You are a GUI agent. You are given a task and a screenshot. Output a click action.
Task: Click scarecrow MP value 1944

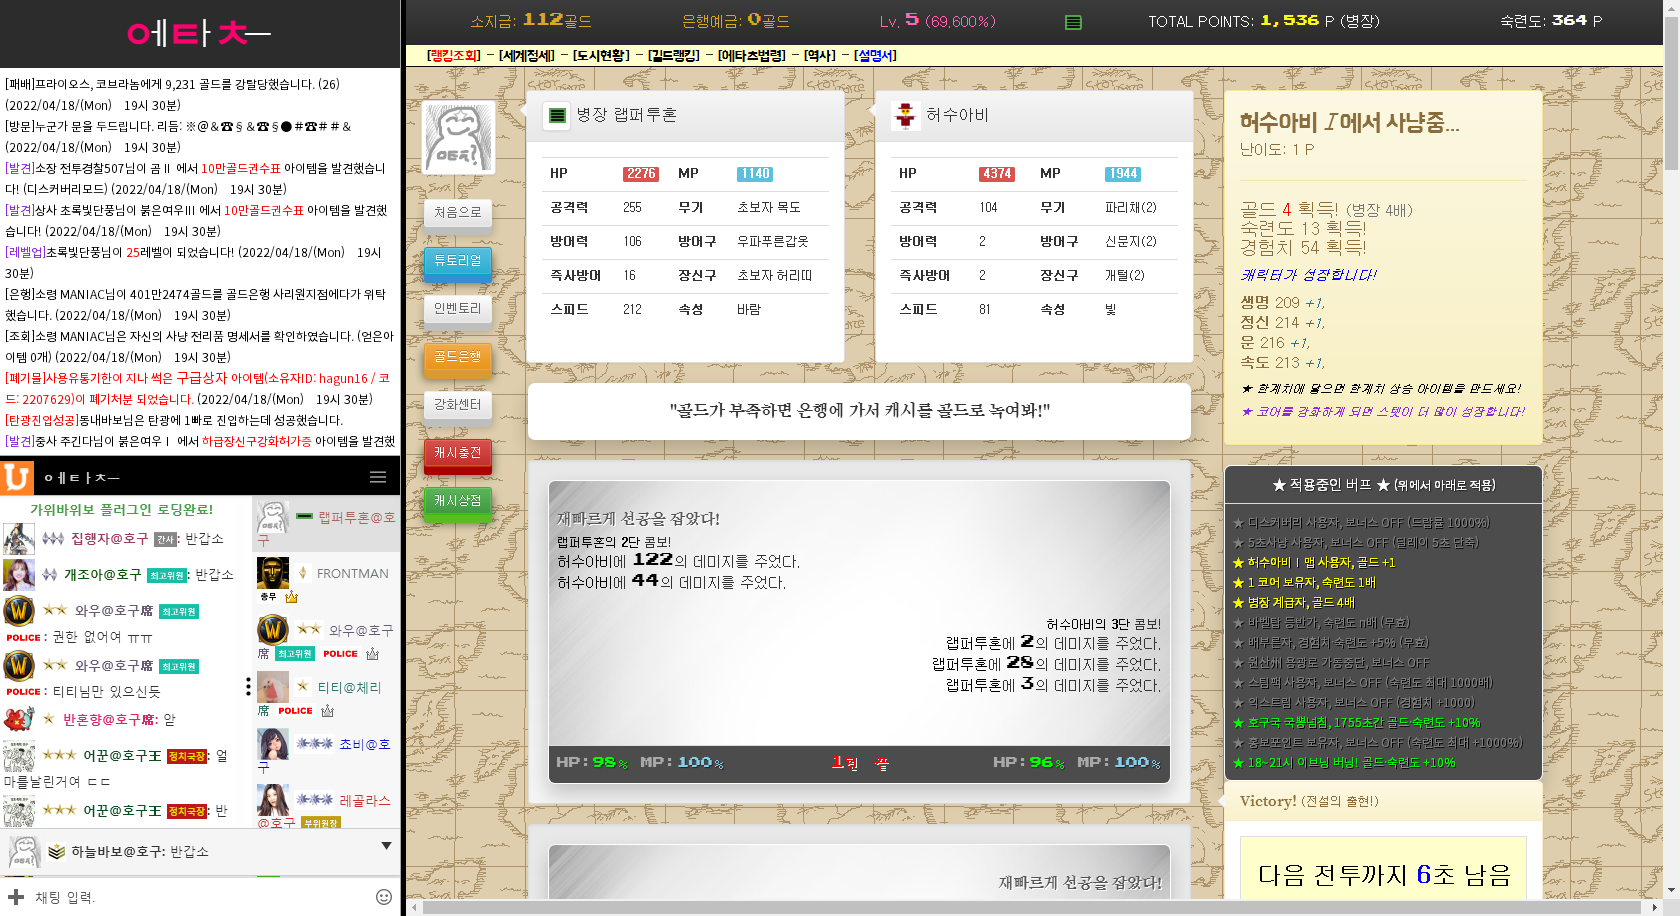[1123, 174]
